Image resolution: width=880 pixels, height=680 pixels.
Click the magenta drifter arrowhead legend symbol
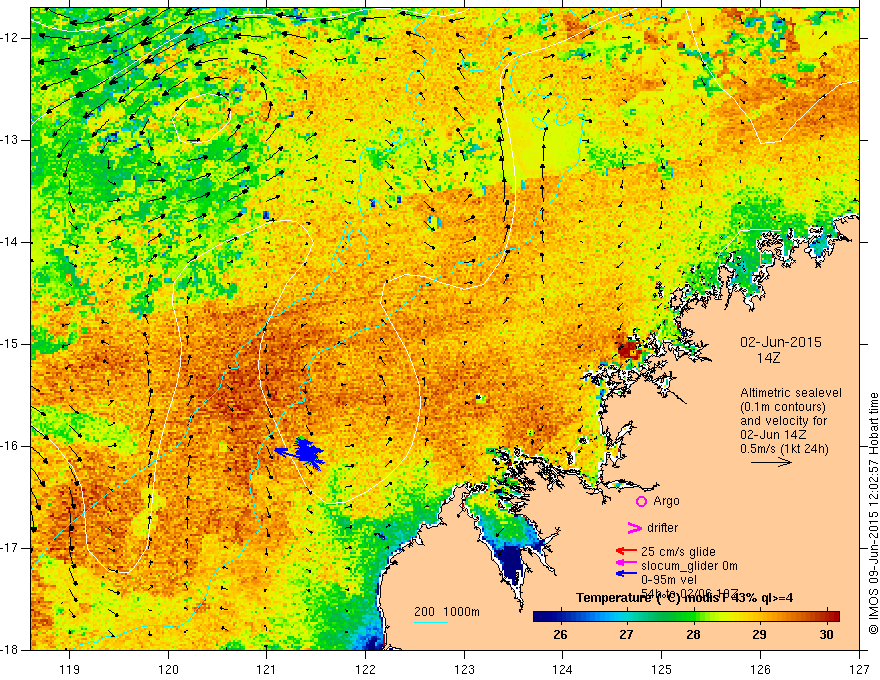634,528
